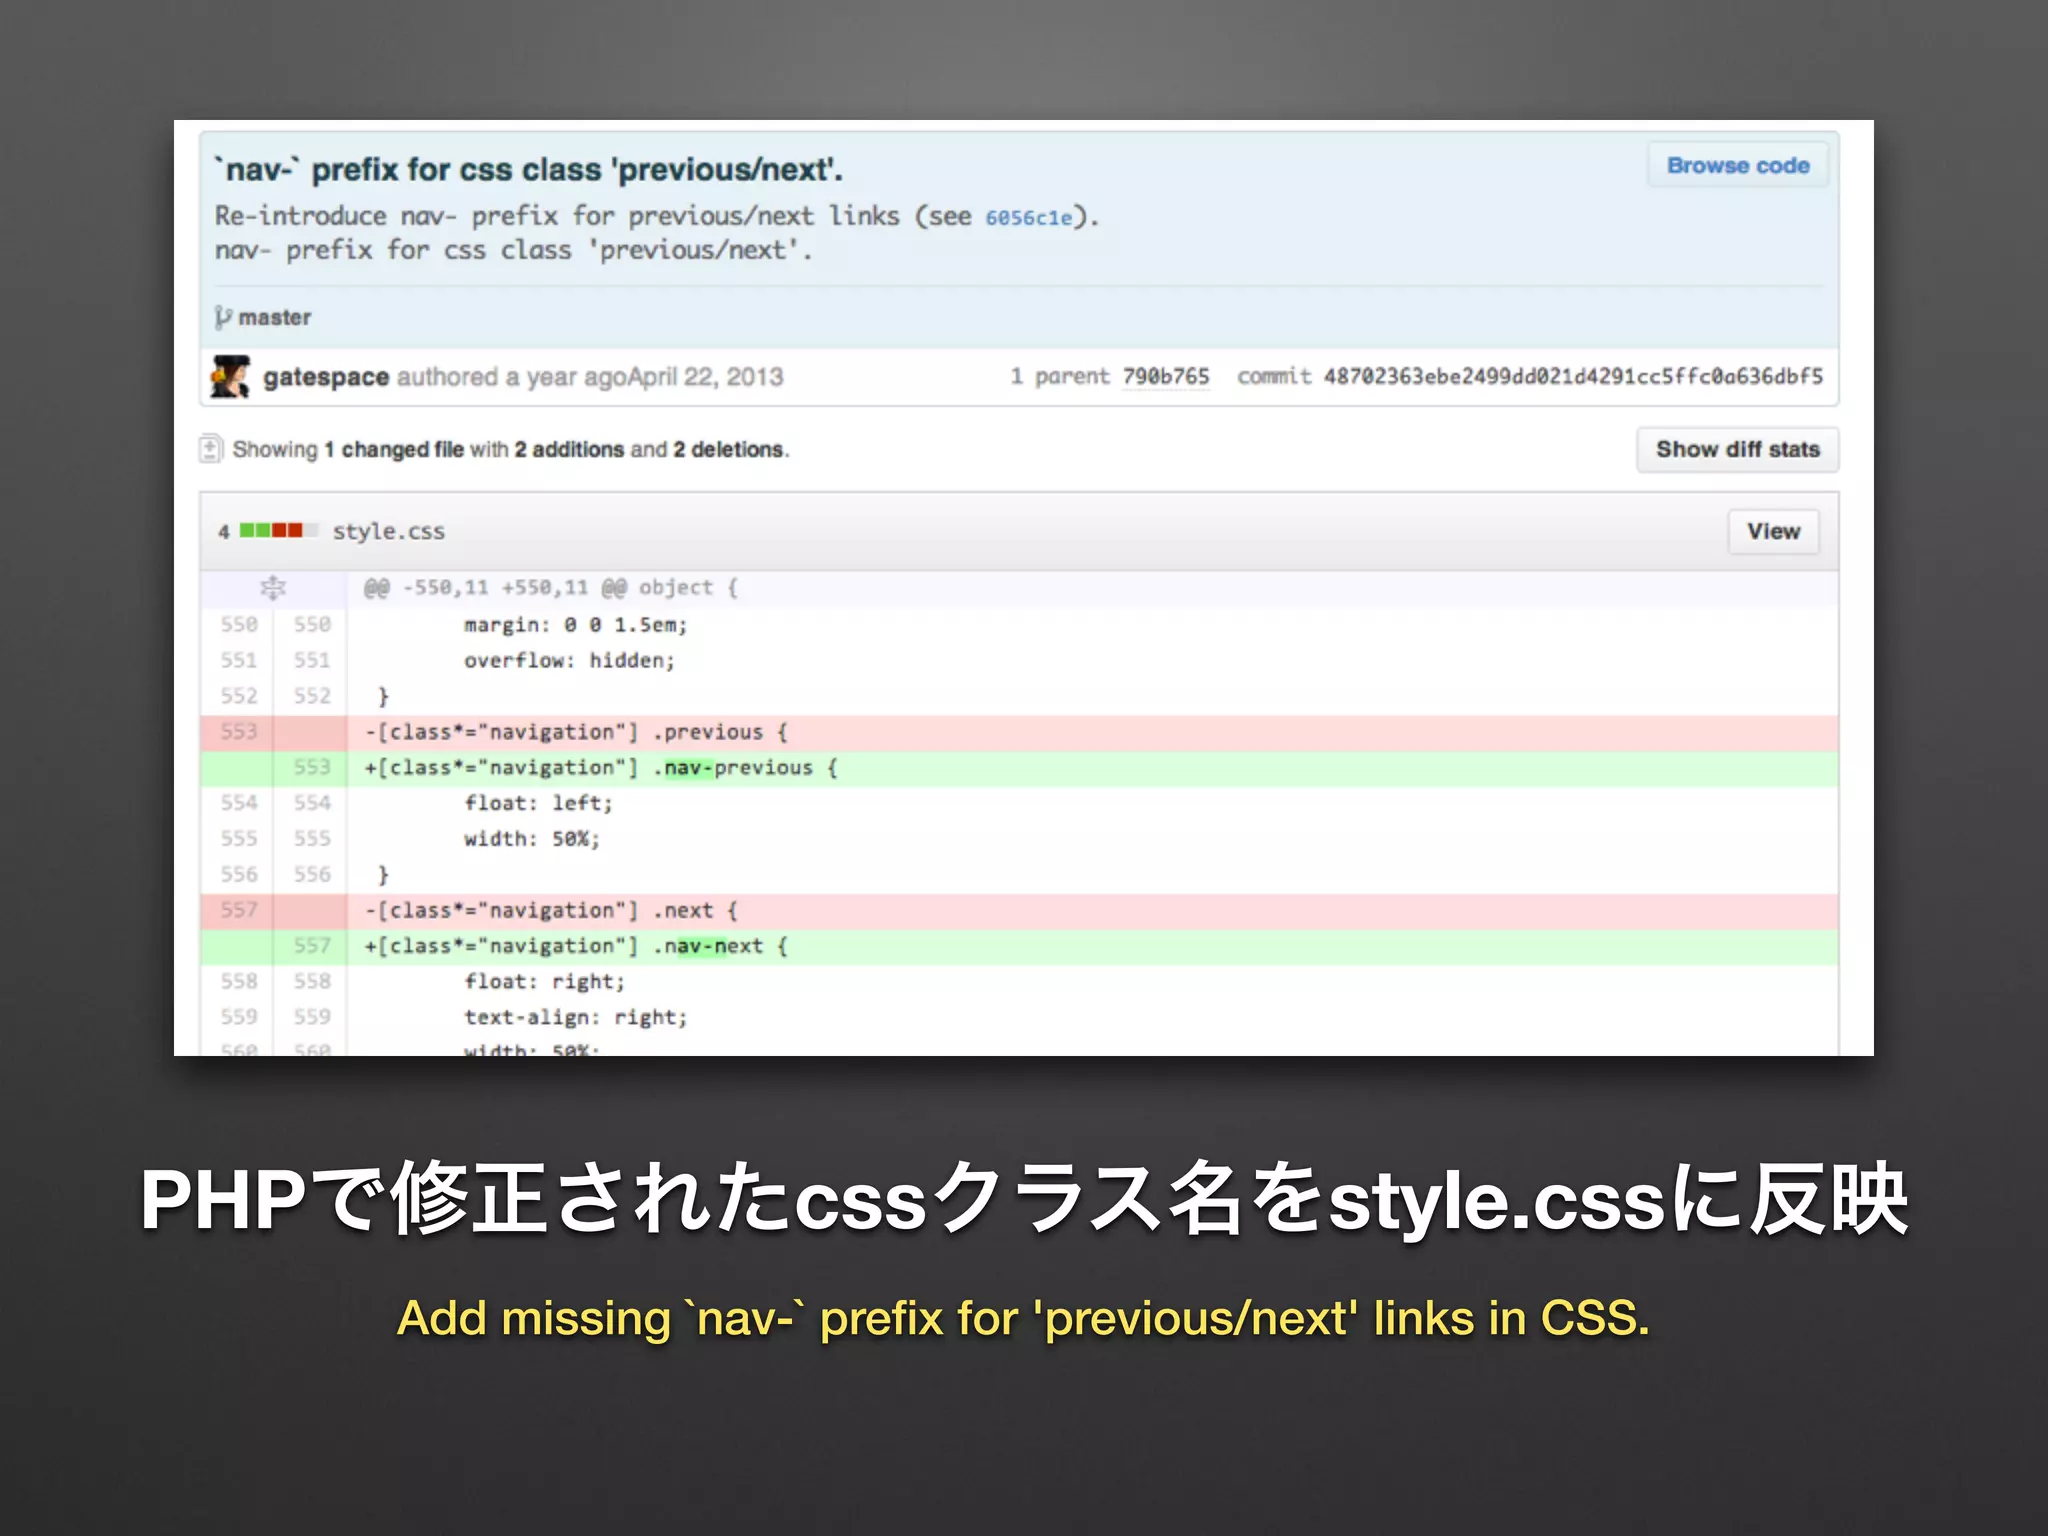
Task: Click line 'overflow: hidden;'
Action: pyautogui.click(x=570, y=661)
